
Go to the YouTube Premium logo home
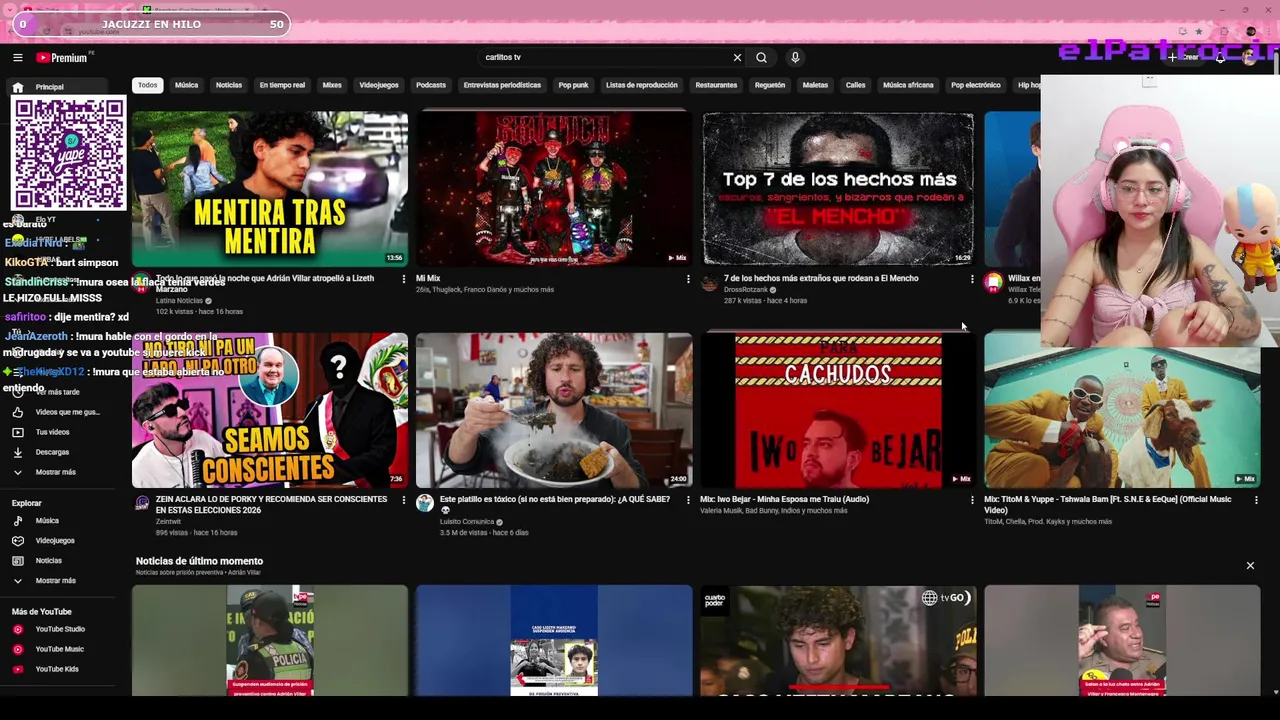point(62,58)
